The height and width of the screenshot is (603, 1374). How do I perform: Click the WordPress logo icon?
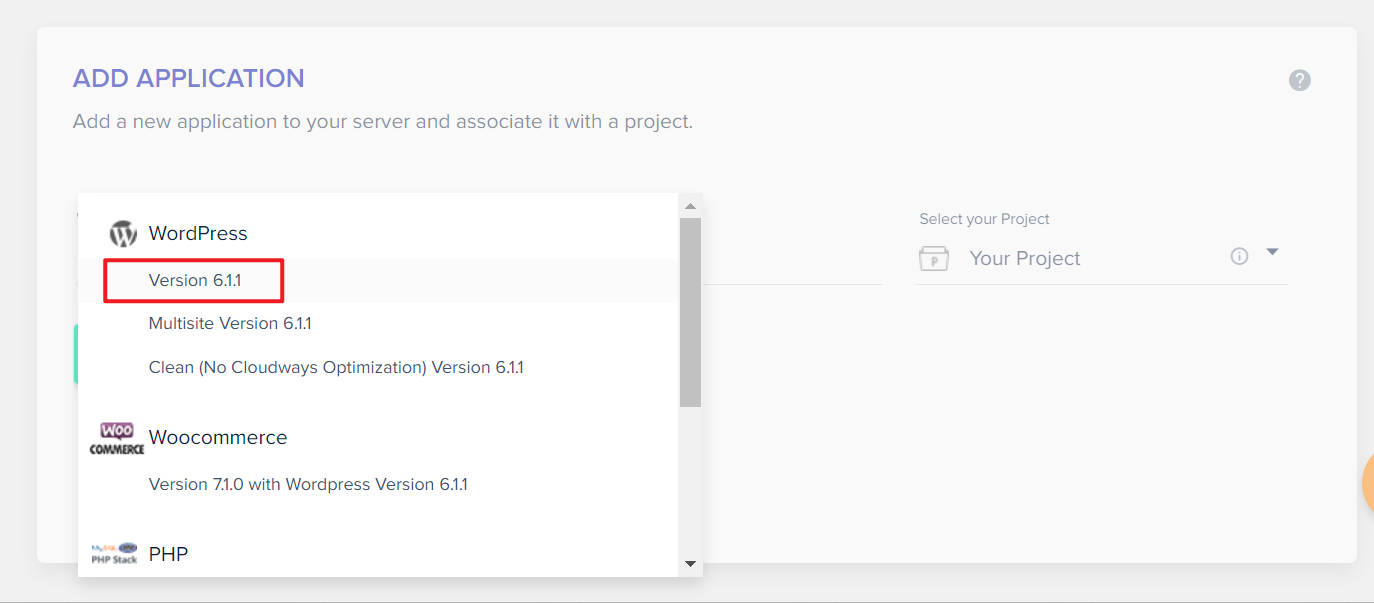click(123, 234)
